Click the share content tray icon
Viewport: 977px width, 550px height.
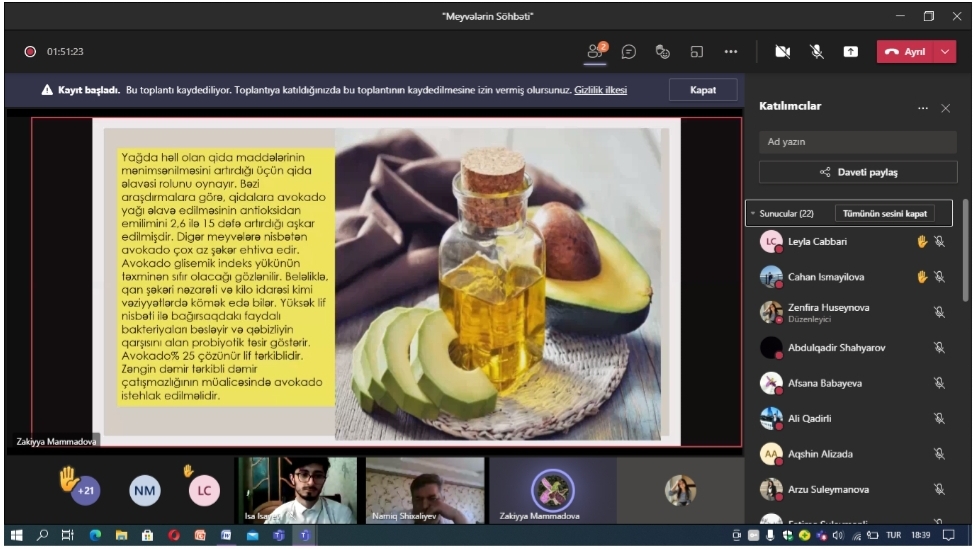[850, 52]
